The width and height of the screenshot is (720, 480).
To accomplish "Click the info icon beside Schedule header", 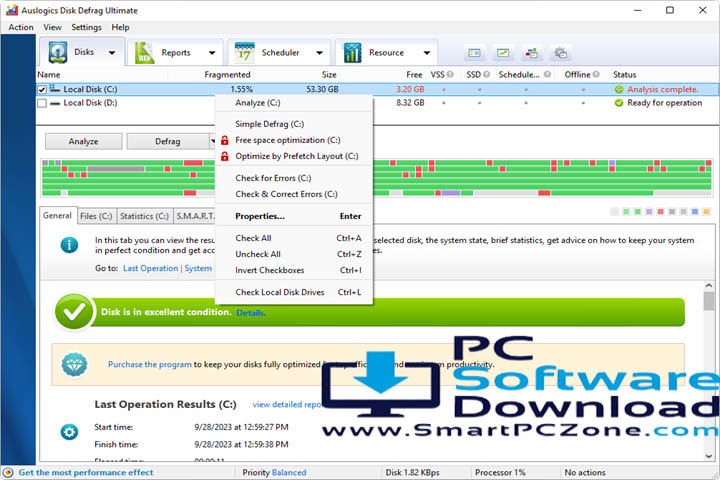I will tap(547, 74).
